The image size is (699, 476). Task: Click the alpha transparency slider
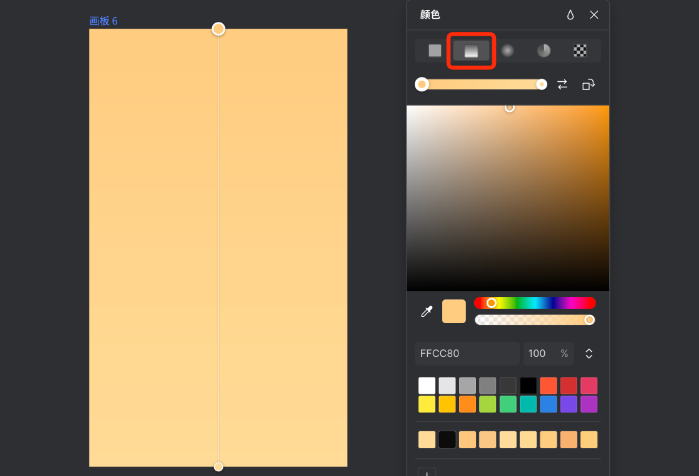[535, 320]
